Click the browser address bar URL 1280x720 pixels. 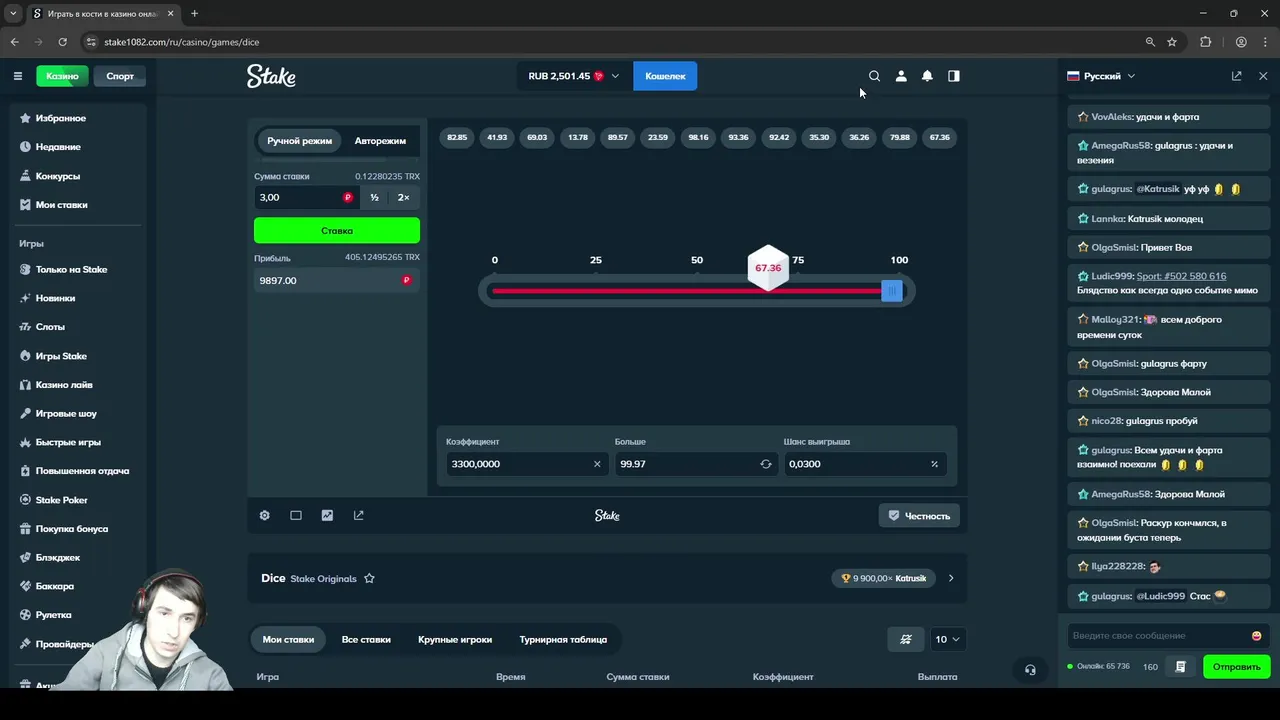pyautogui.click(x=182, y=42)
